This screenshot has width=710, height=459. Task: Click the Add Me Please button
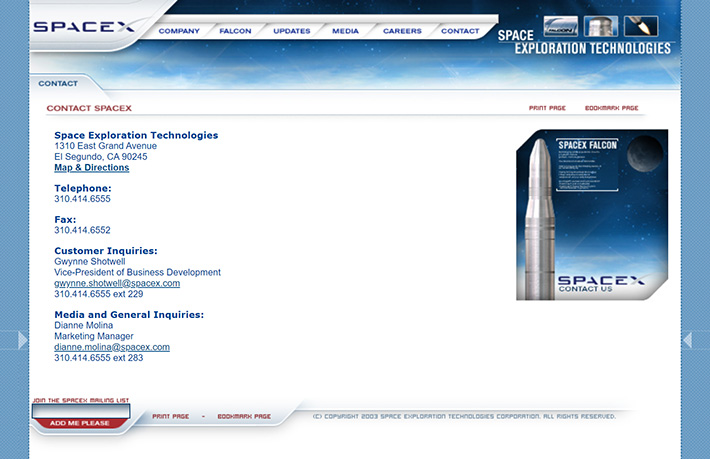point(80,423)
